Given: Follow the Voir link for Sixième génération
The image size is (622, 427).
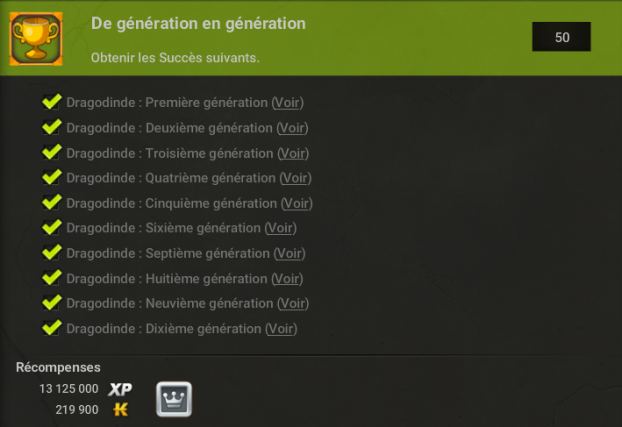Looking at the screenshot, I should tap(281, 228).
